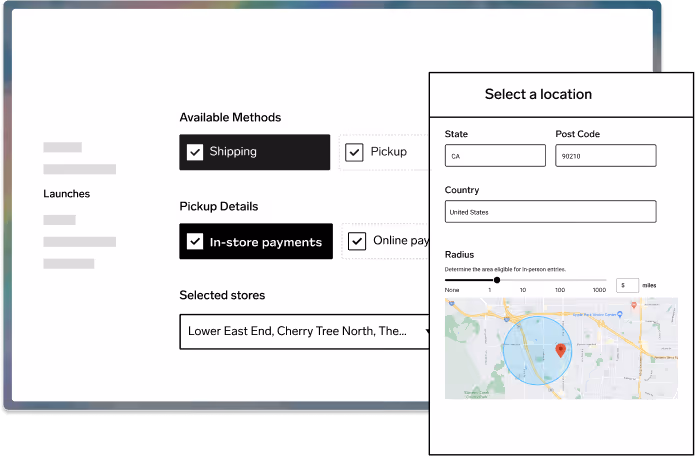This screenshot has height=456, width=695.
Task: Click the Radius description text
Action: click(x=505, y=269)
